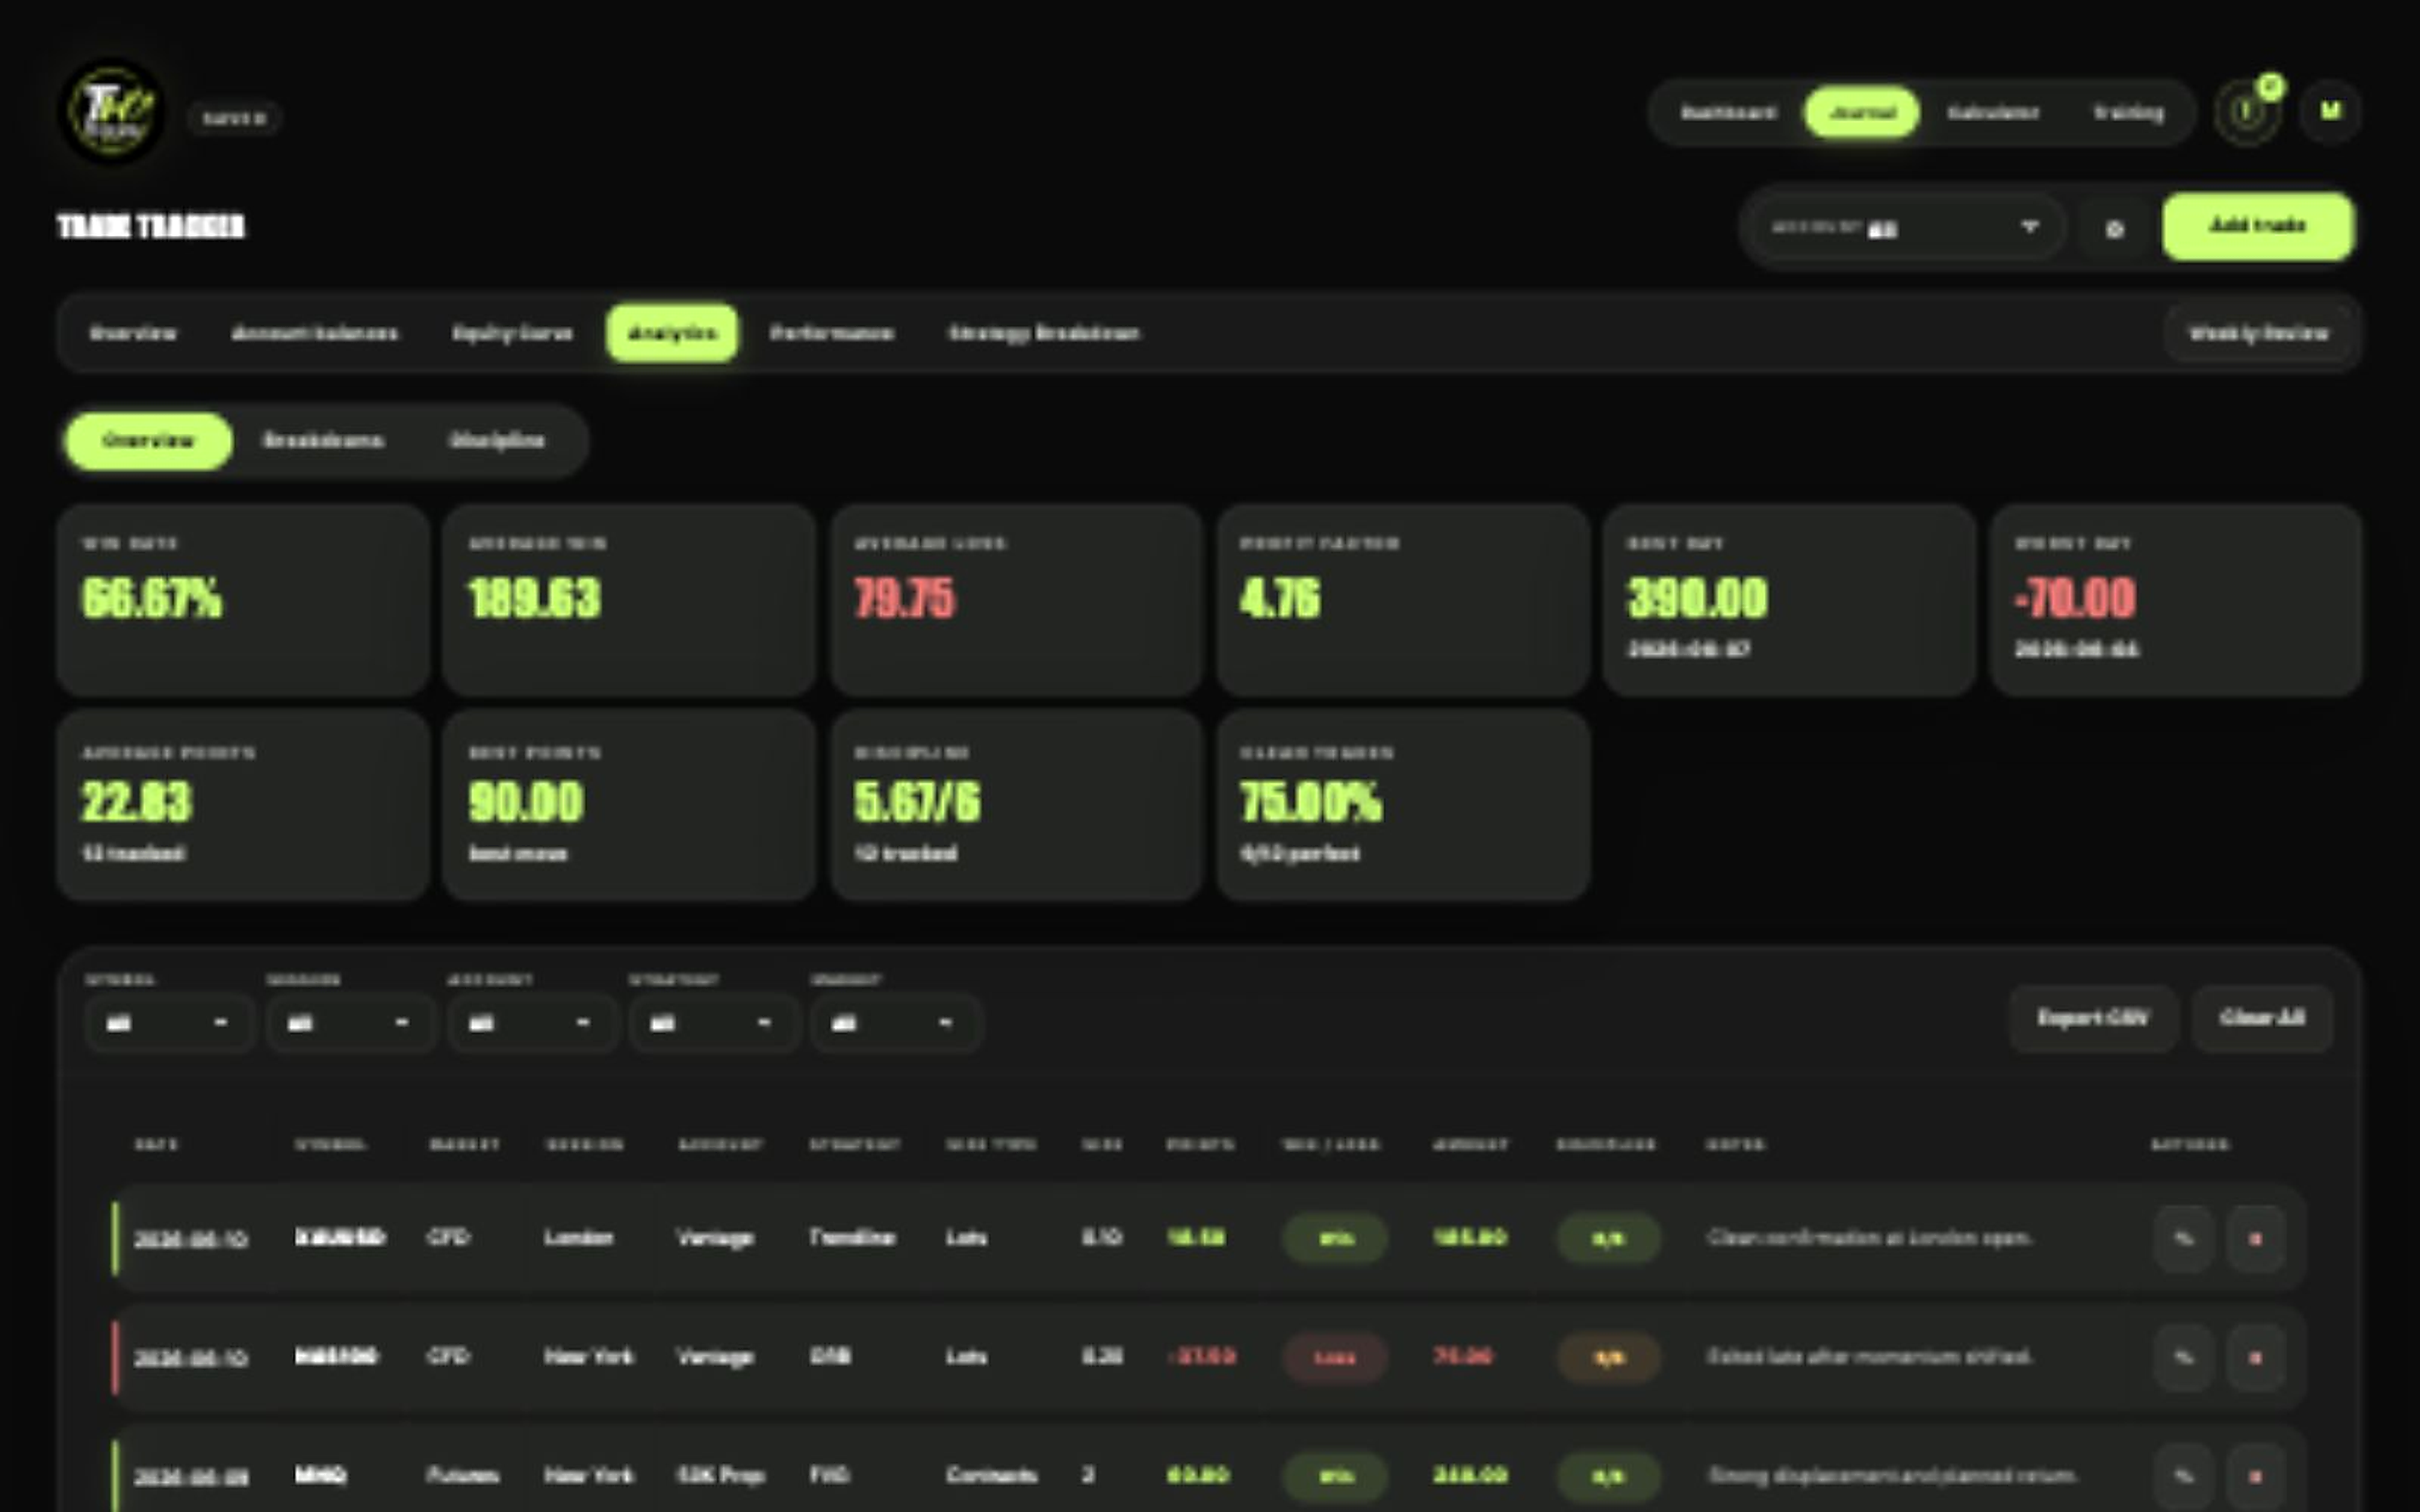Switch to the Discipline sub-tab
The height and width of the screenshot is (1512, 2420).
pos(497,441)
